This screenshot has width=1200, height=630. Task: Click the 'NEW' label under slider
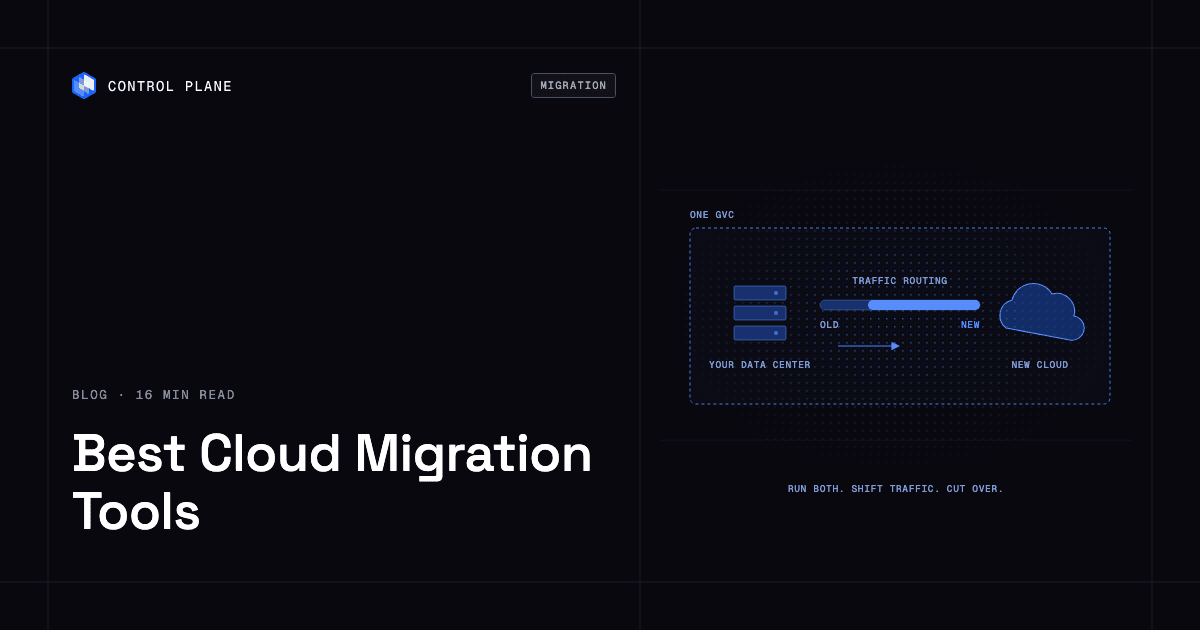[x=970, y=325]
